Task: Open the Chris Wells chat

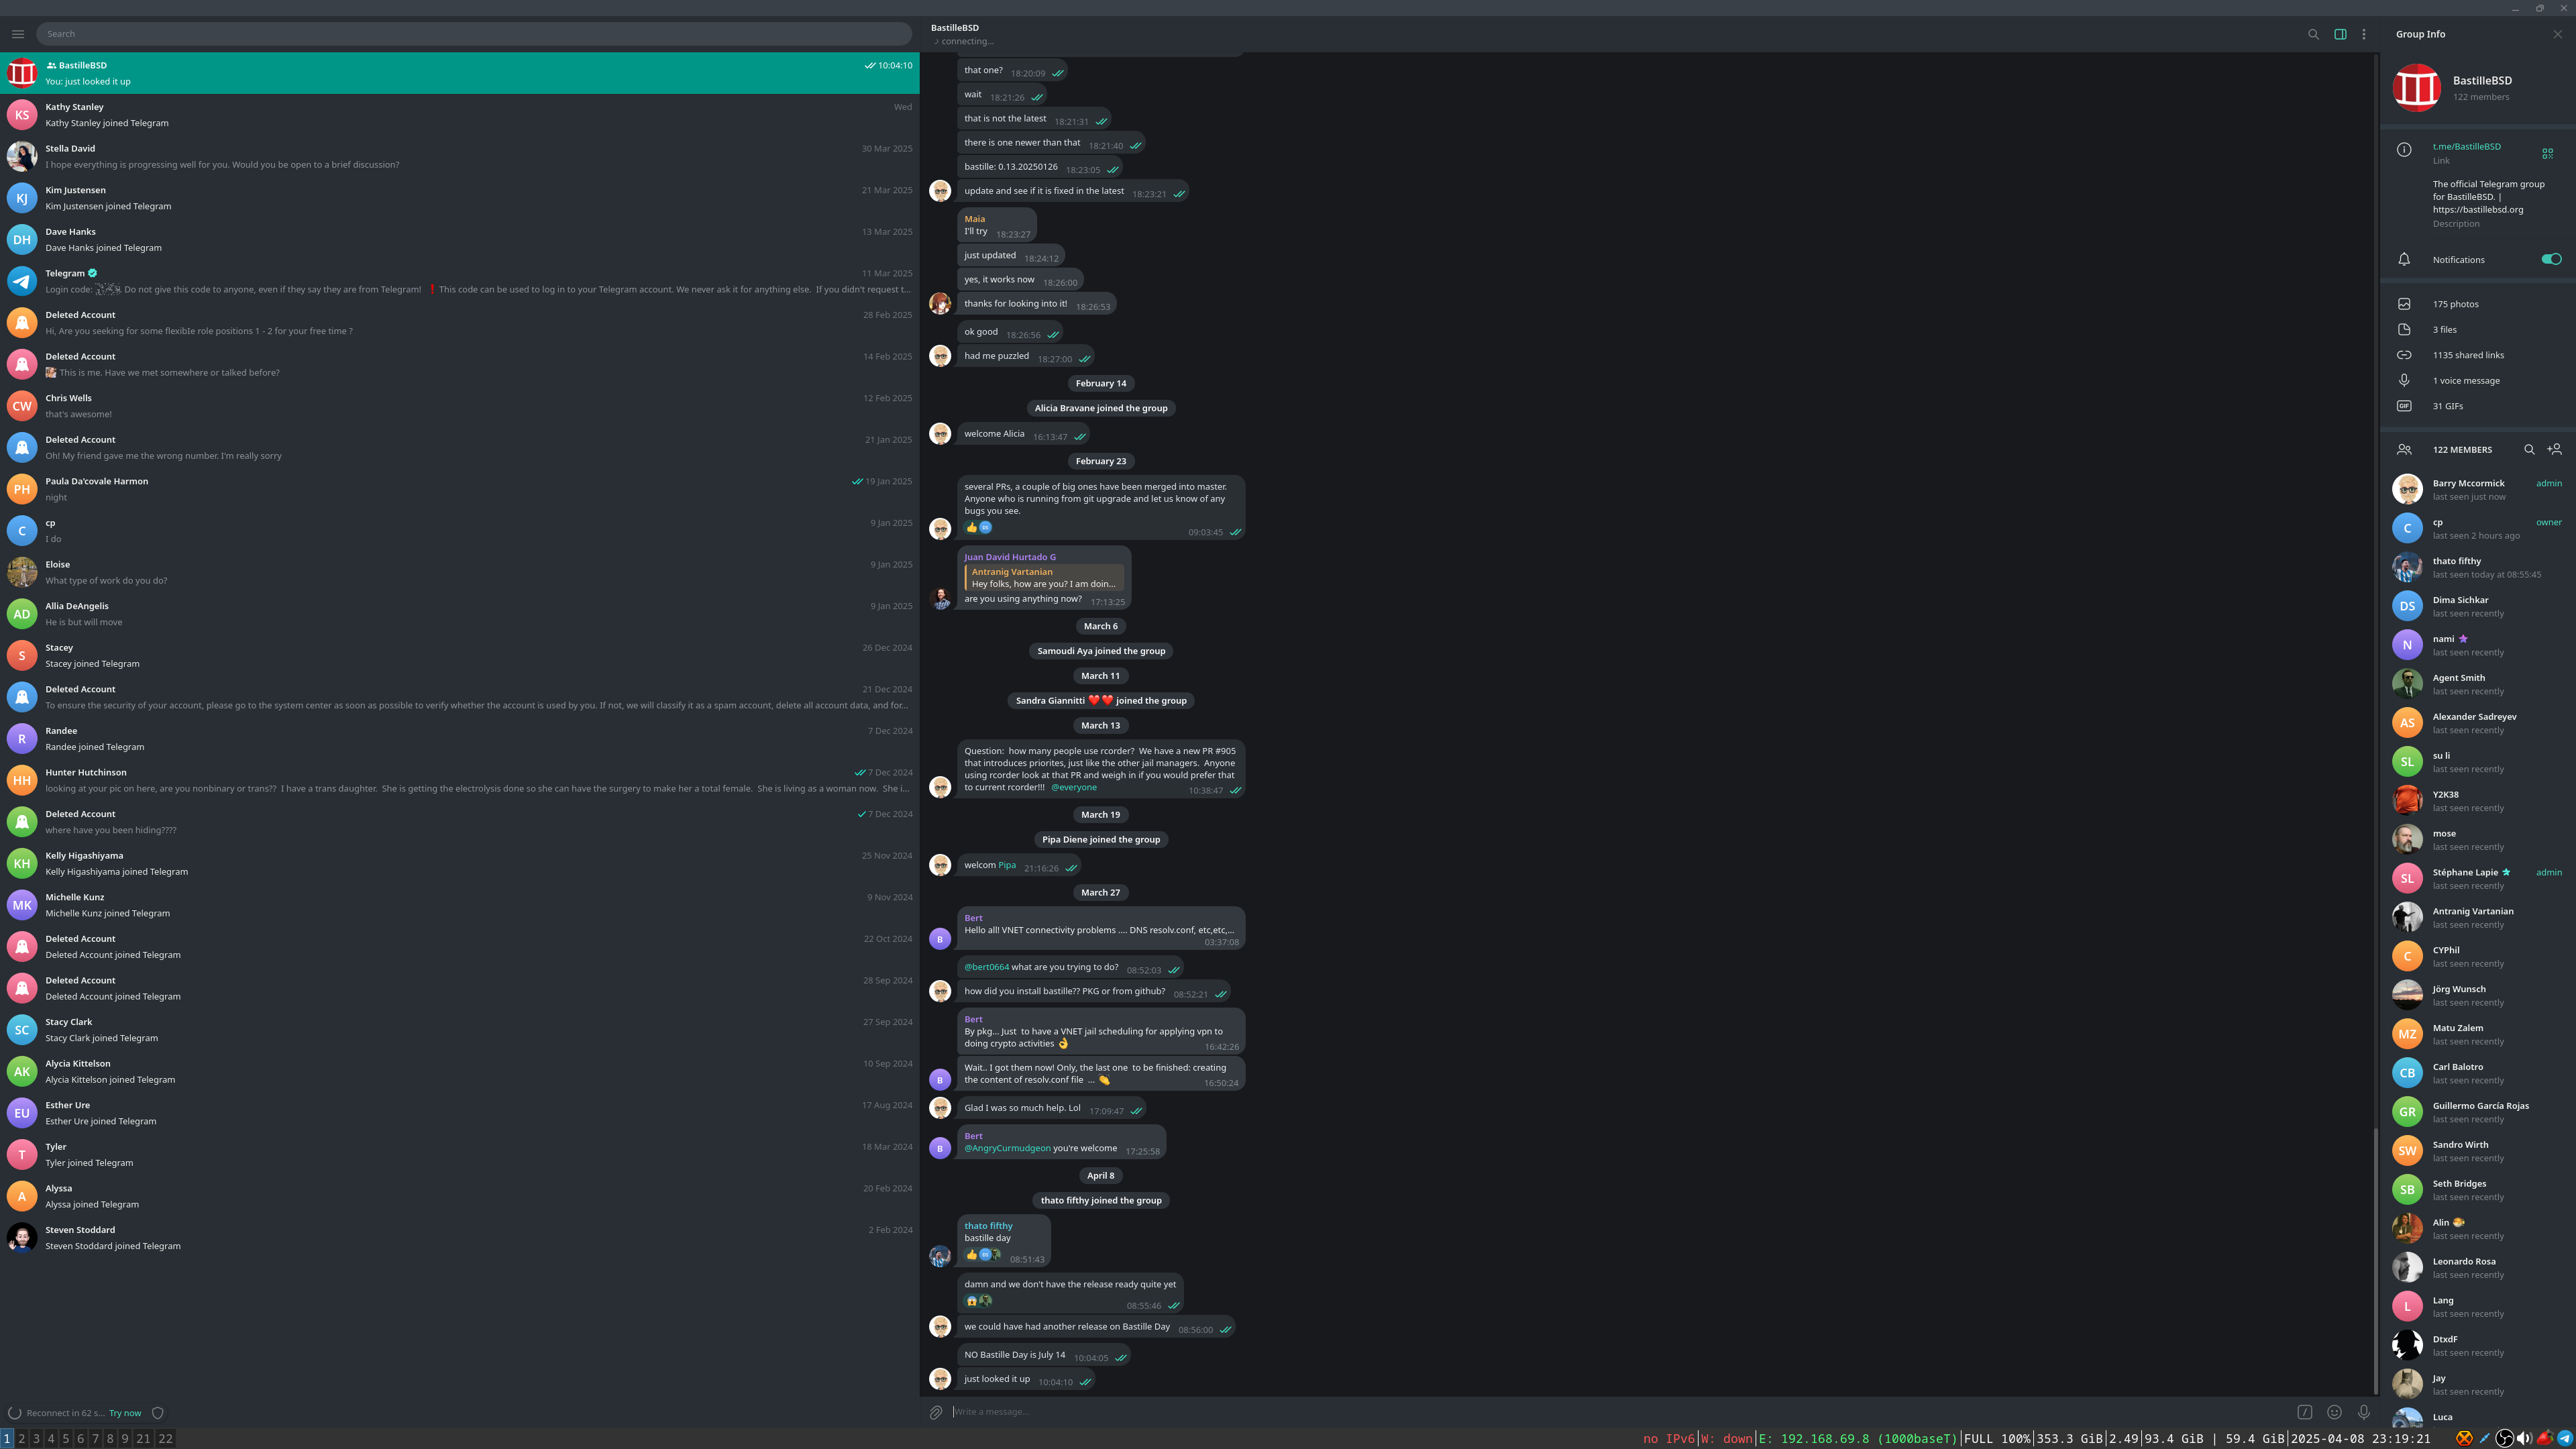Action: click(x=459, y=406)
